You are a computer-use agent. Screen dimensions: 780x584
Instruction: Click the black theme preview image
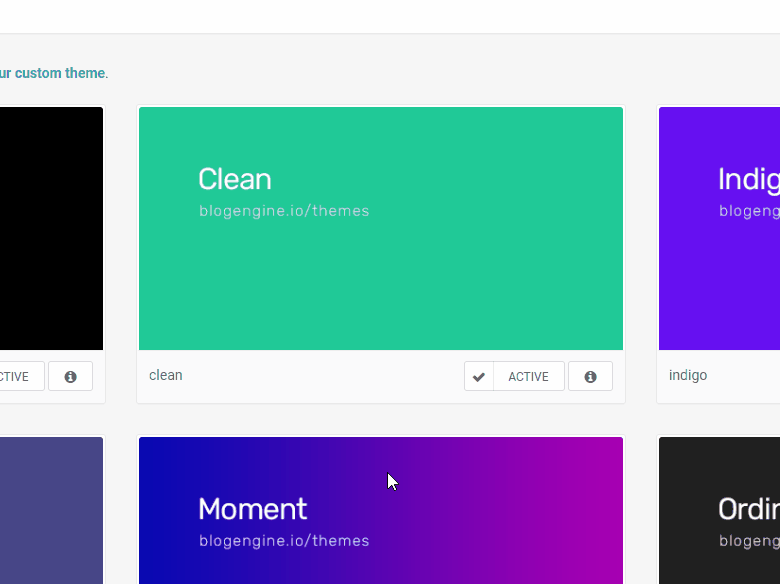(x=51, y=228)
